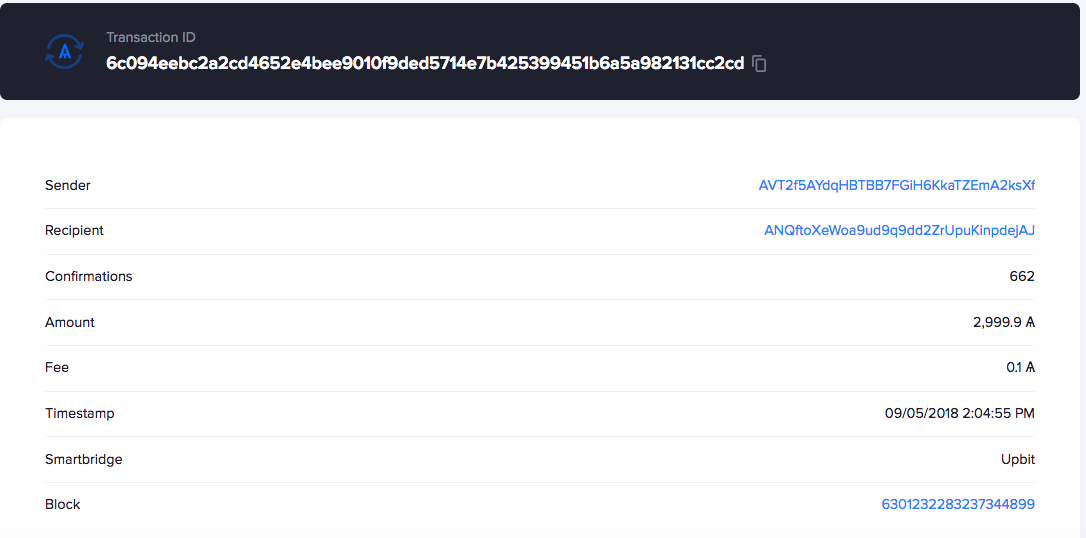Click the ARK transaction logo icon
Viewport: 1086px width, 538px height.
pyautogui.click(x=64, y=52)
